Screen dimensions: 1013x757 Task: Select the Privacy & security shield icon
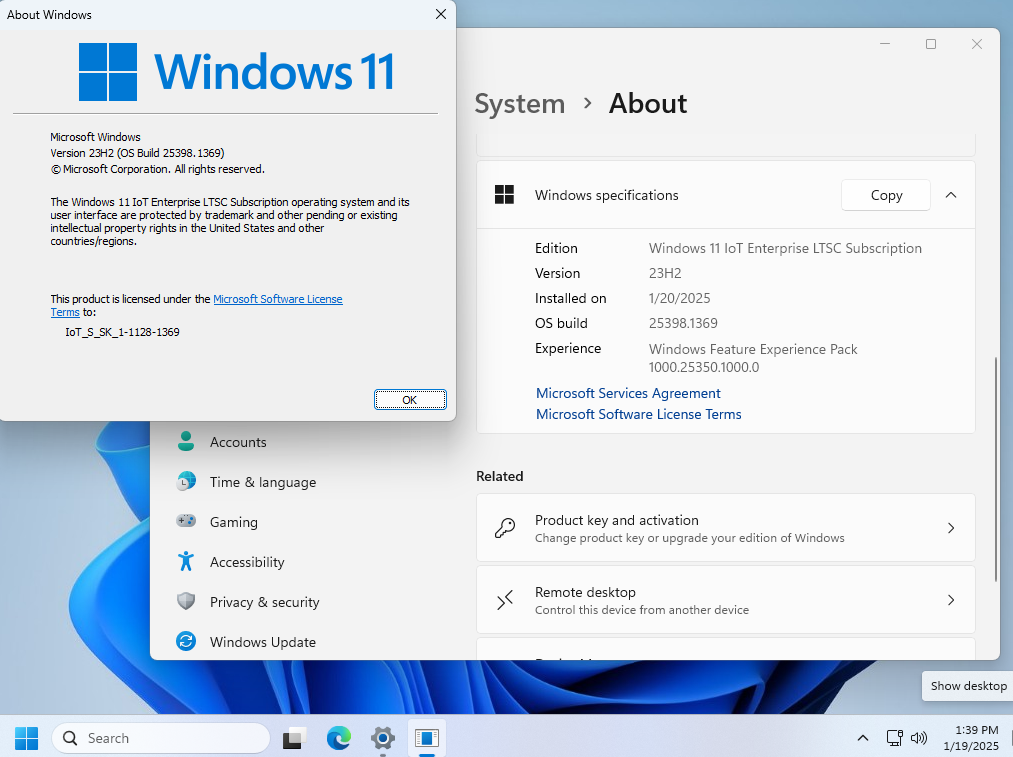(186, 601)
